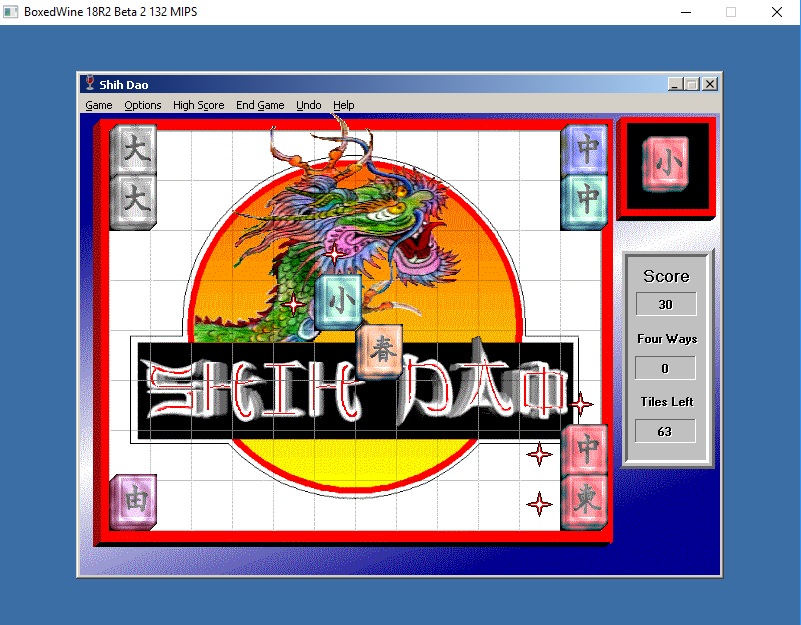
Task: Click the End Game menu item
Action: pyautogui.click(x=260, y=105)
